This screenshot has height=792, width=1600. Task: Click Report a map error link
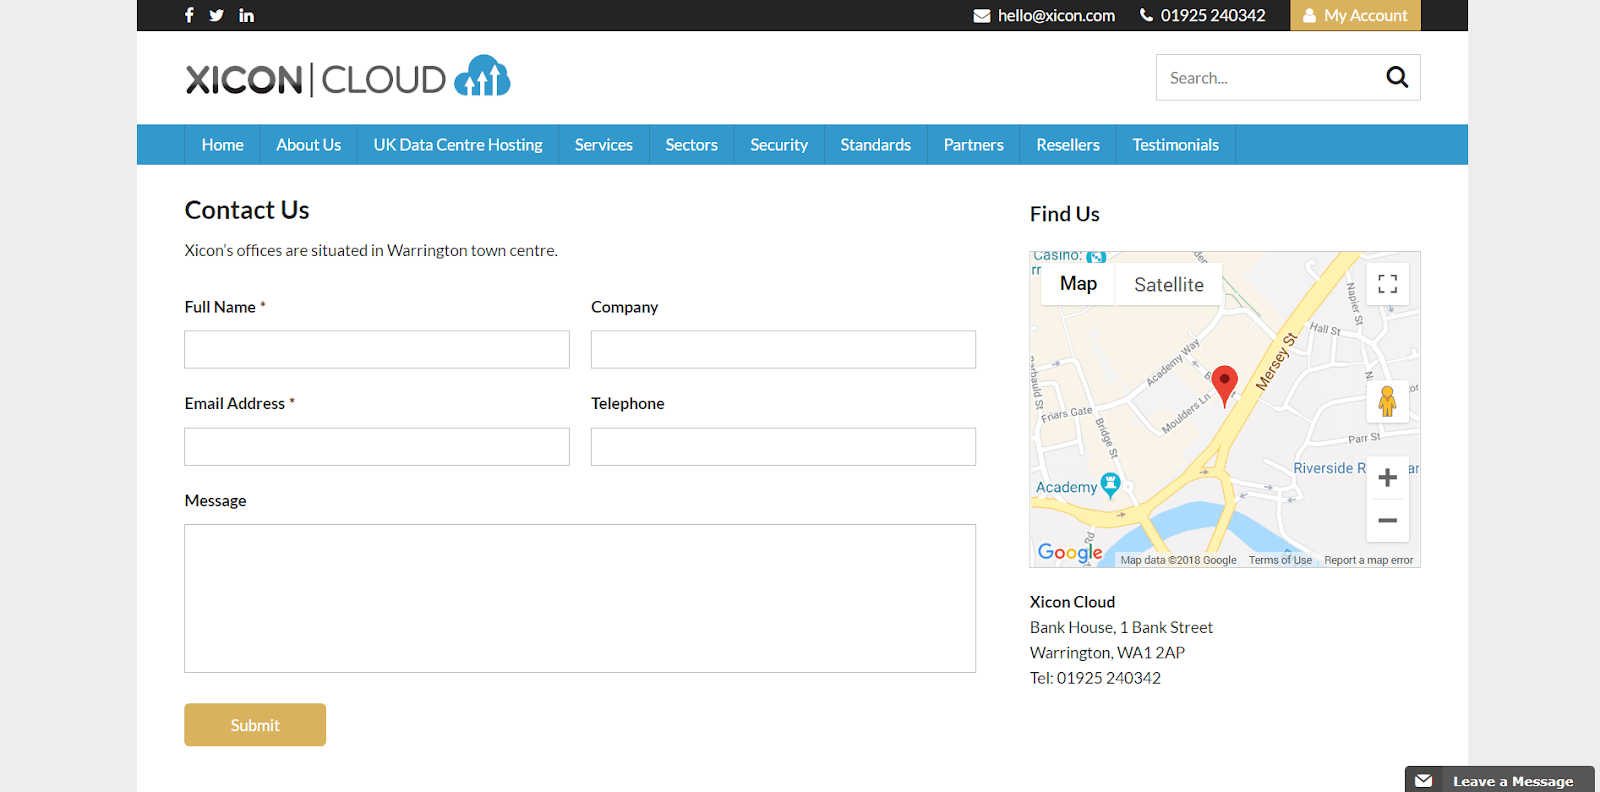(1369, 560)
